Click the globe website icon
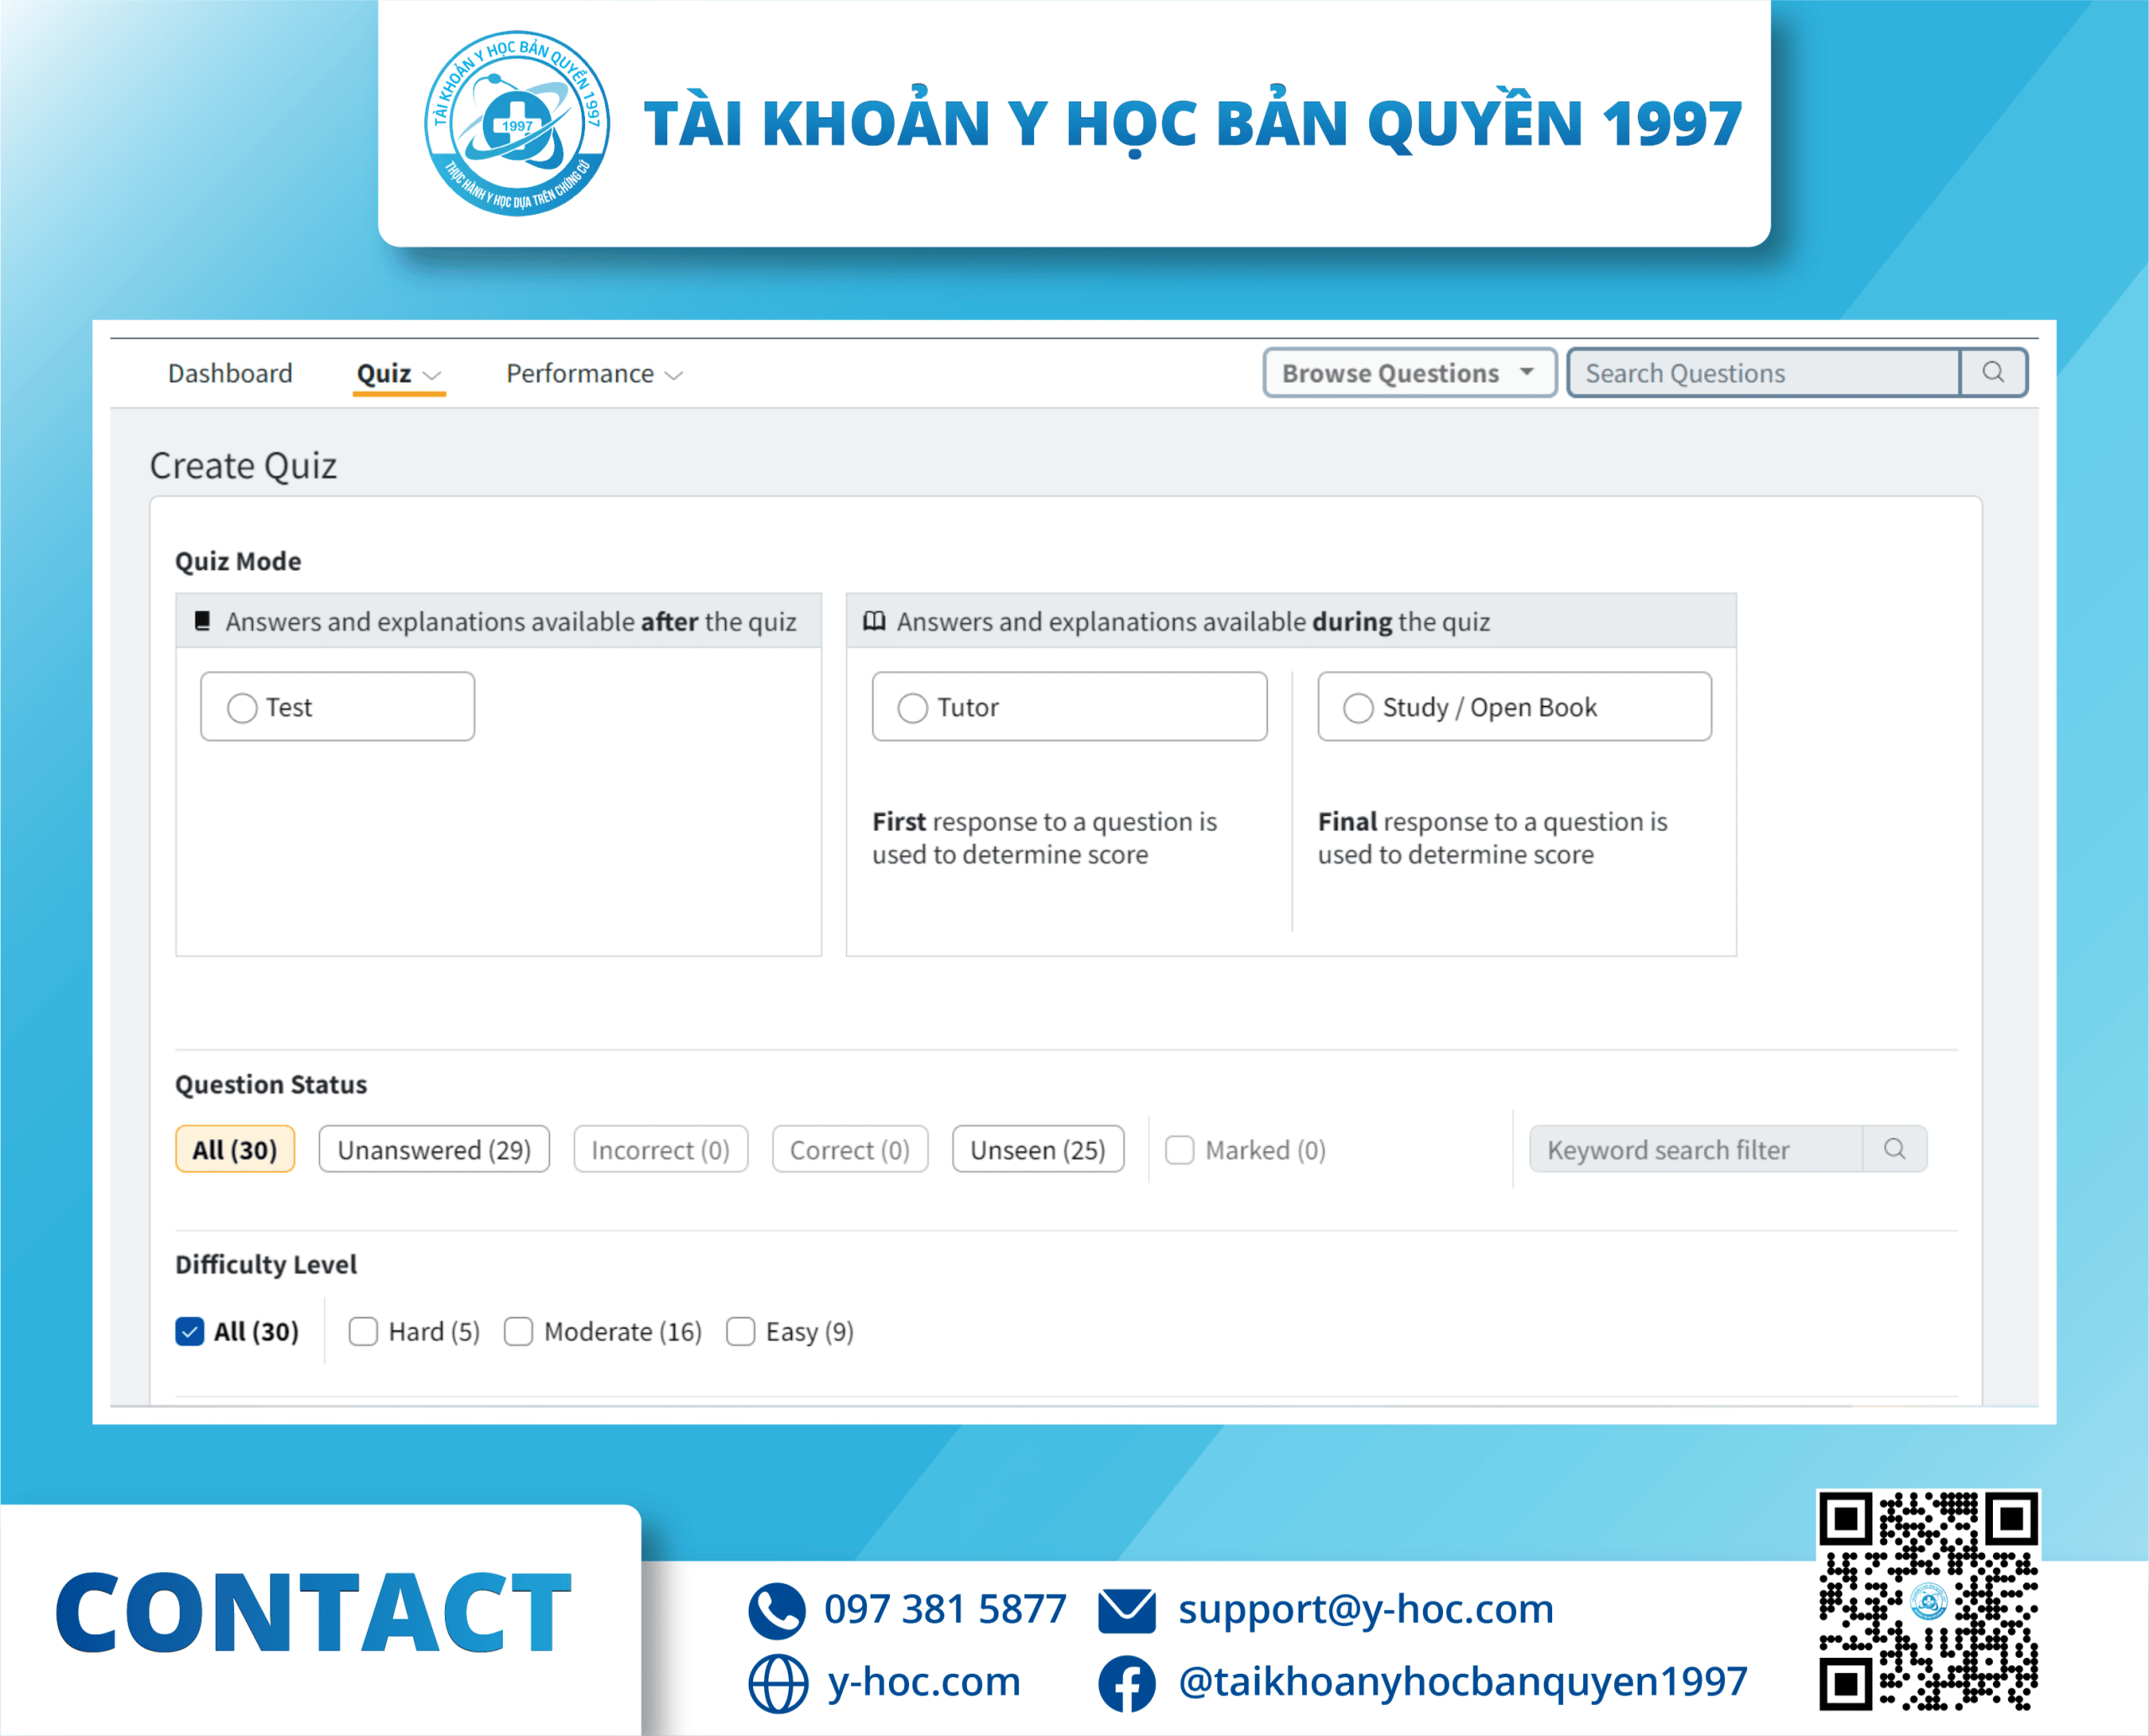 [x=777, y=1683]
